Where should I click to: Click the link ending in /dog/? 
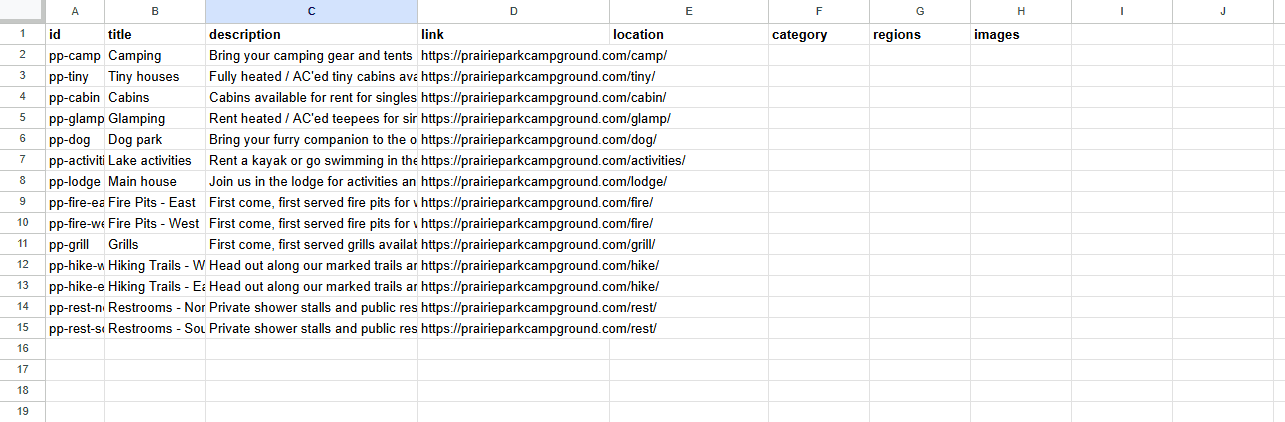coord(538,140)
